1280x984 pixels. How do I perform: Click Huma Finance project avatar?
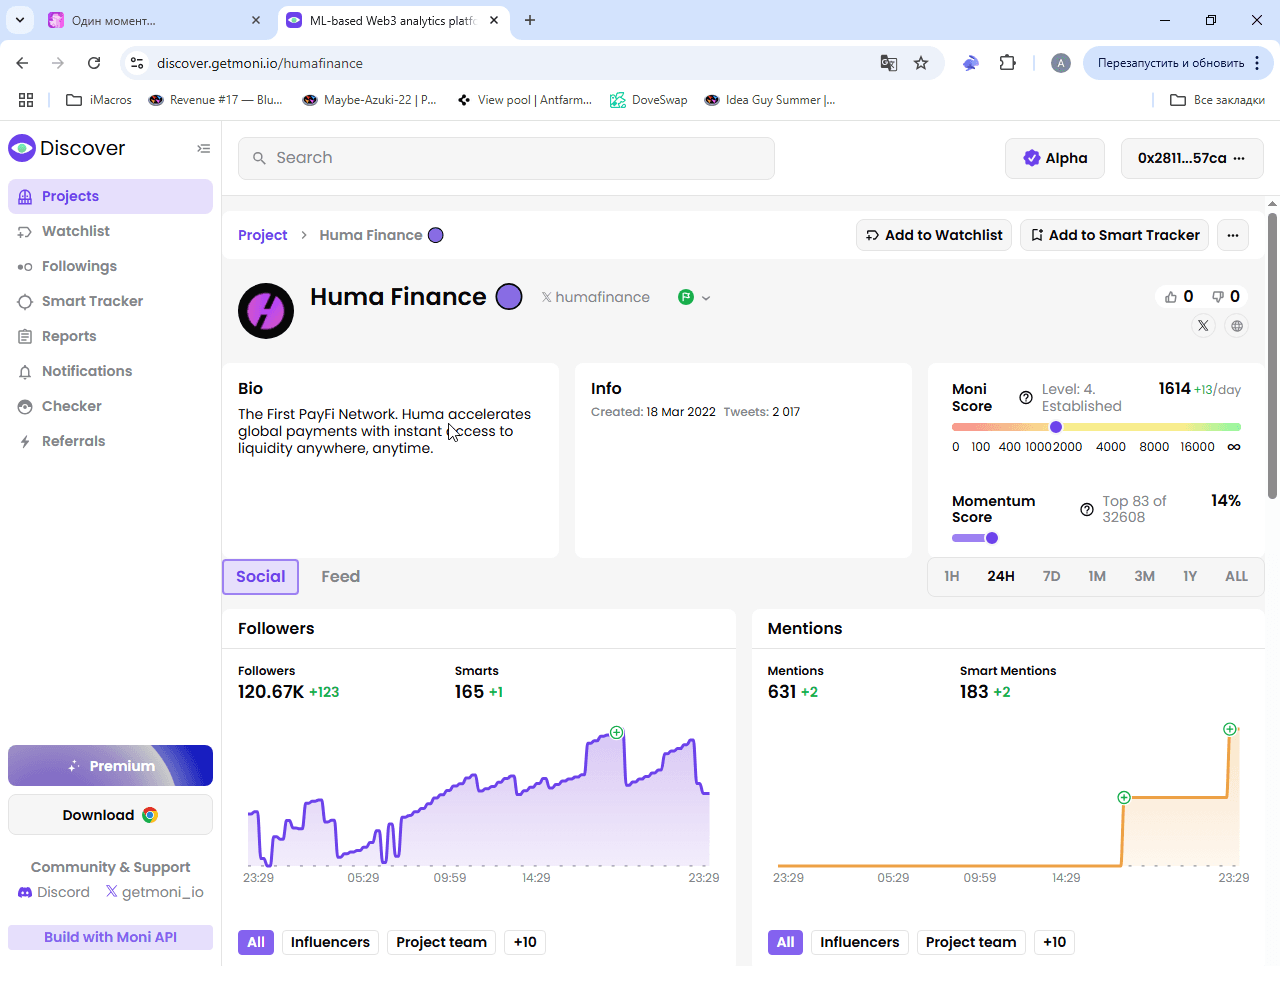click(x=266, y=311)
